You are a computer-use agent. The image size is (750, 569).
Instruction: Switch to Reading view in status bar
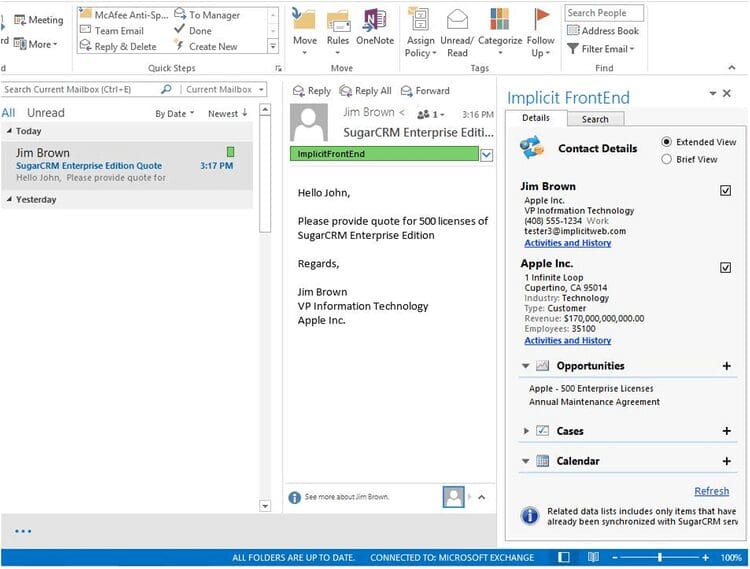click(593, 557)
